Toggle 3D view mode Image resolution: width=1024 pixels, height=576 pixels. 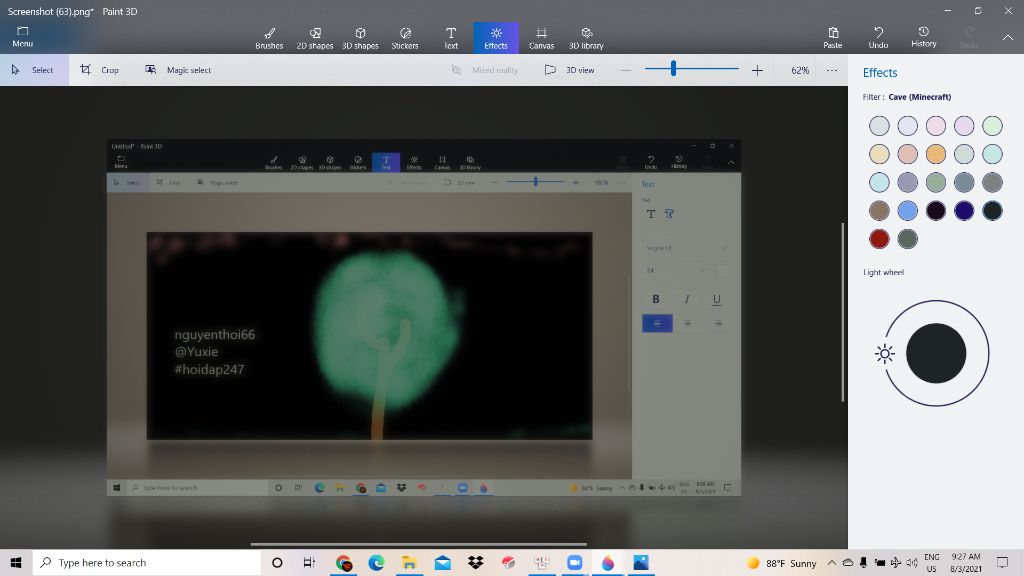pyautogui.click(x=569, y=70)
